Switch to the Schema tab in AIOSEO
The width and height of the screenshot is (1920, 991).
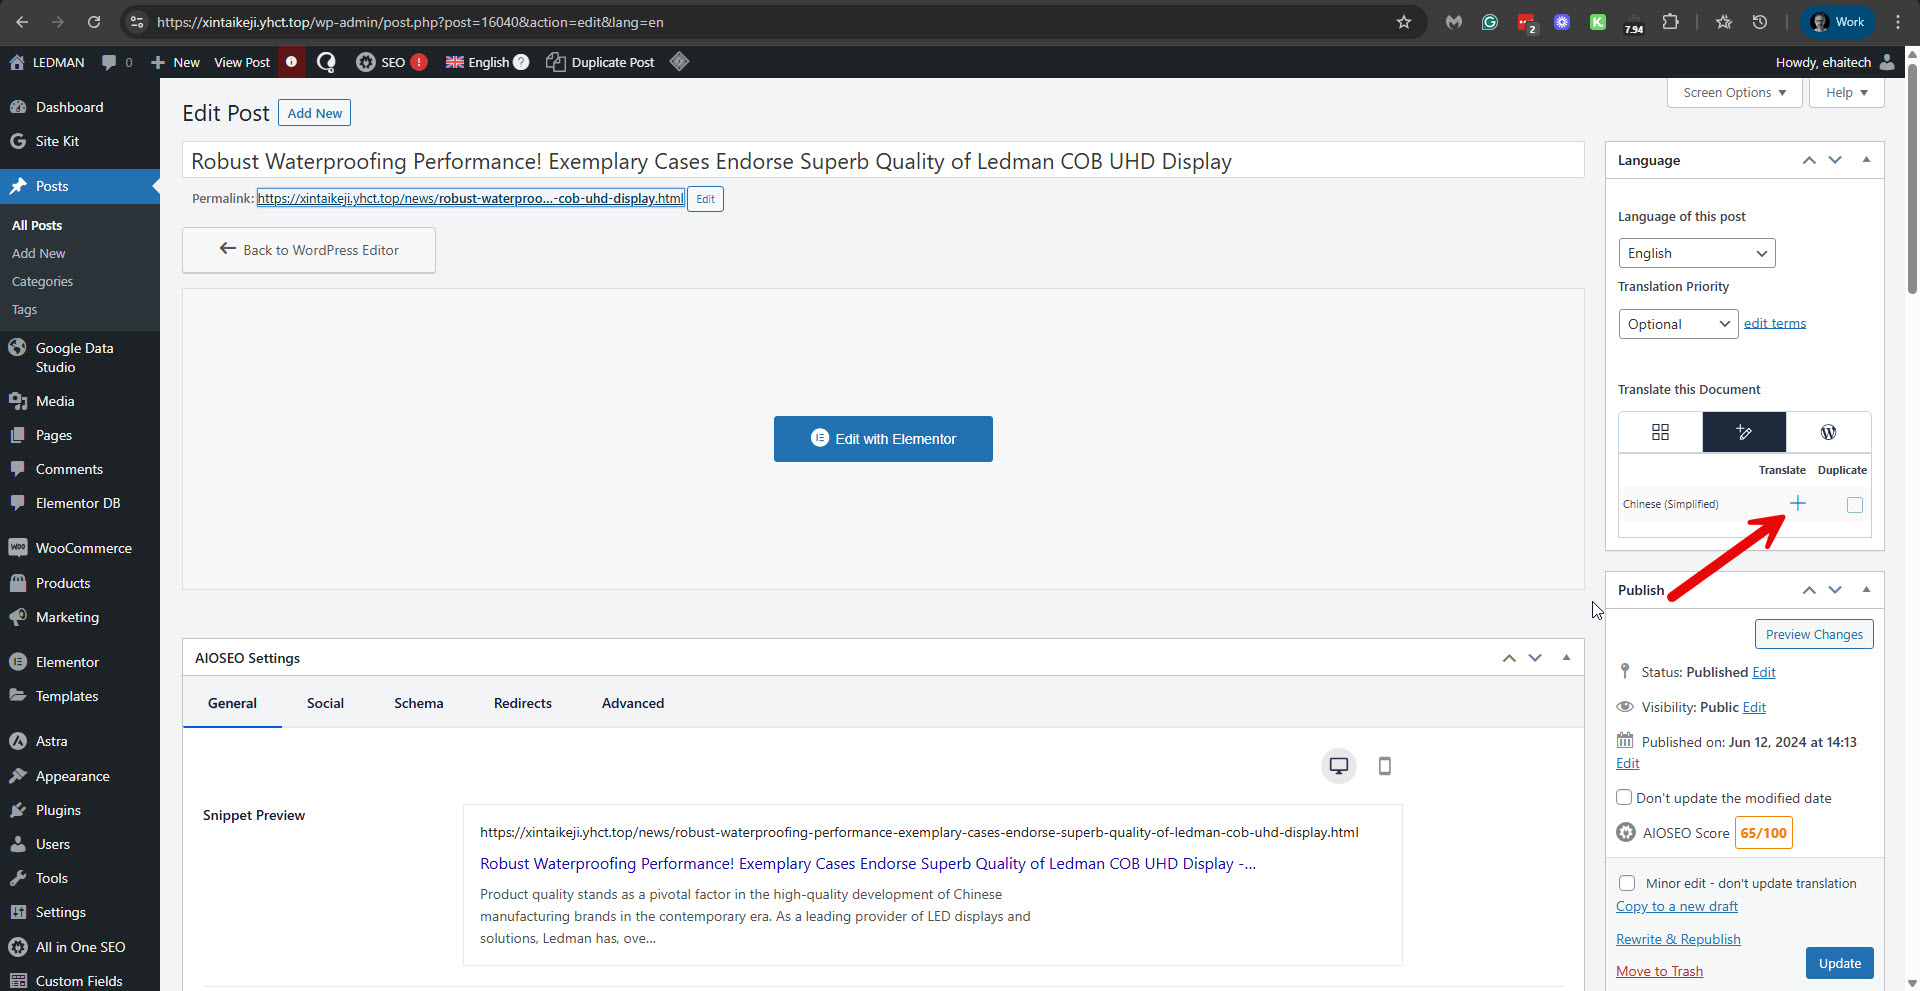coord(418,703)
